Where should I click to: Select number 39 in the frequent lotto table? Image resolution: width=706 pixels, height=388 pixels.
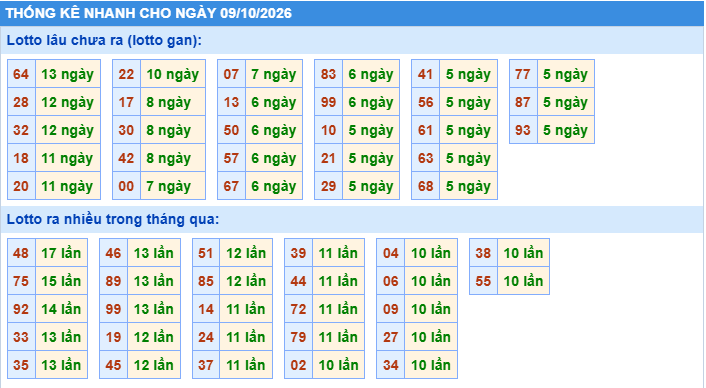[299, 253]
